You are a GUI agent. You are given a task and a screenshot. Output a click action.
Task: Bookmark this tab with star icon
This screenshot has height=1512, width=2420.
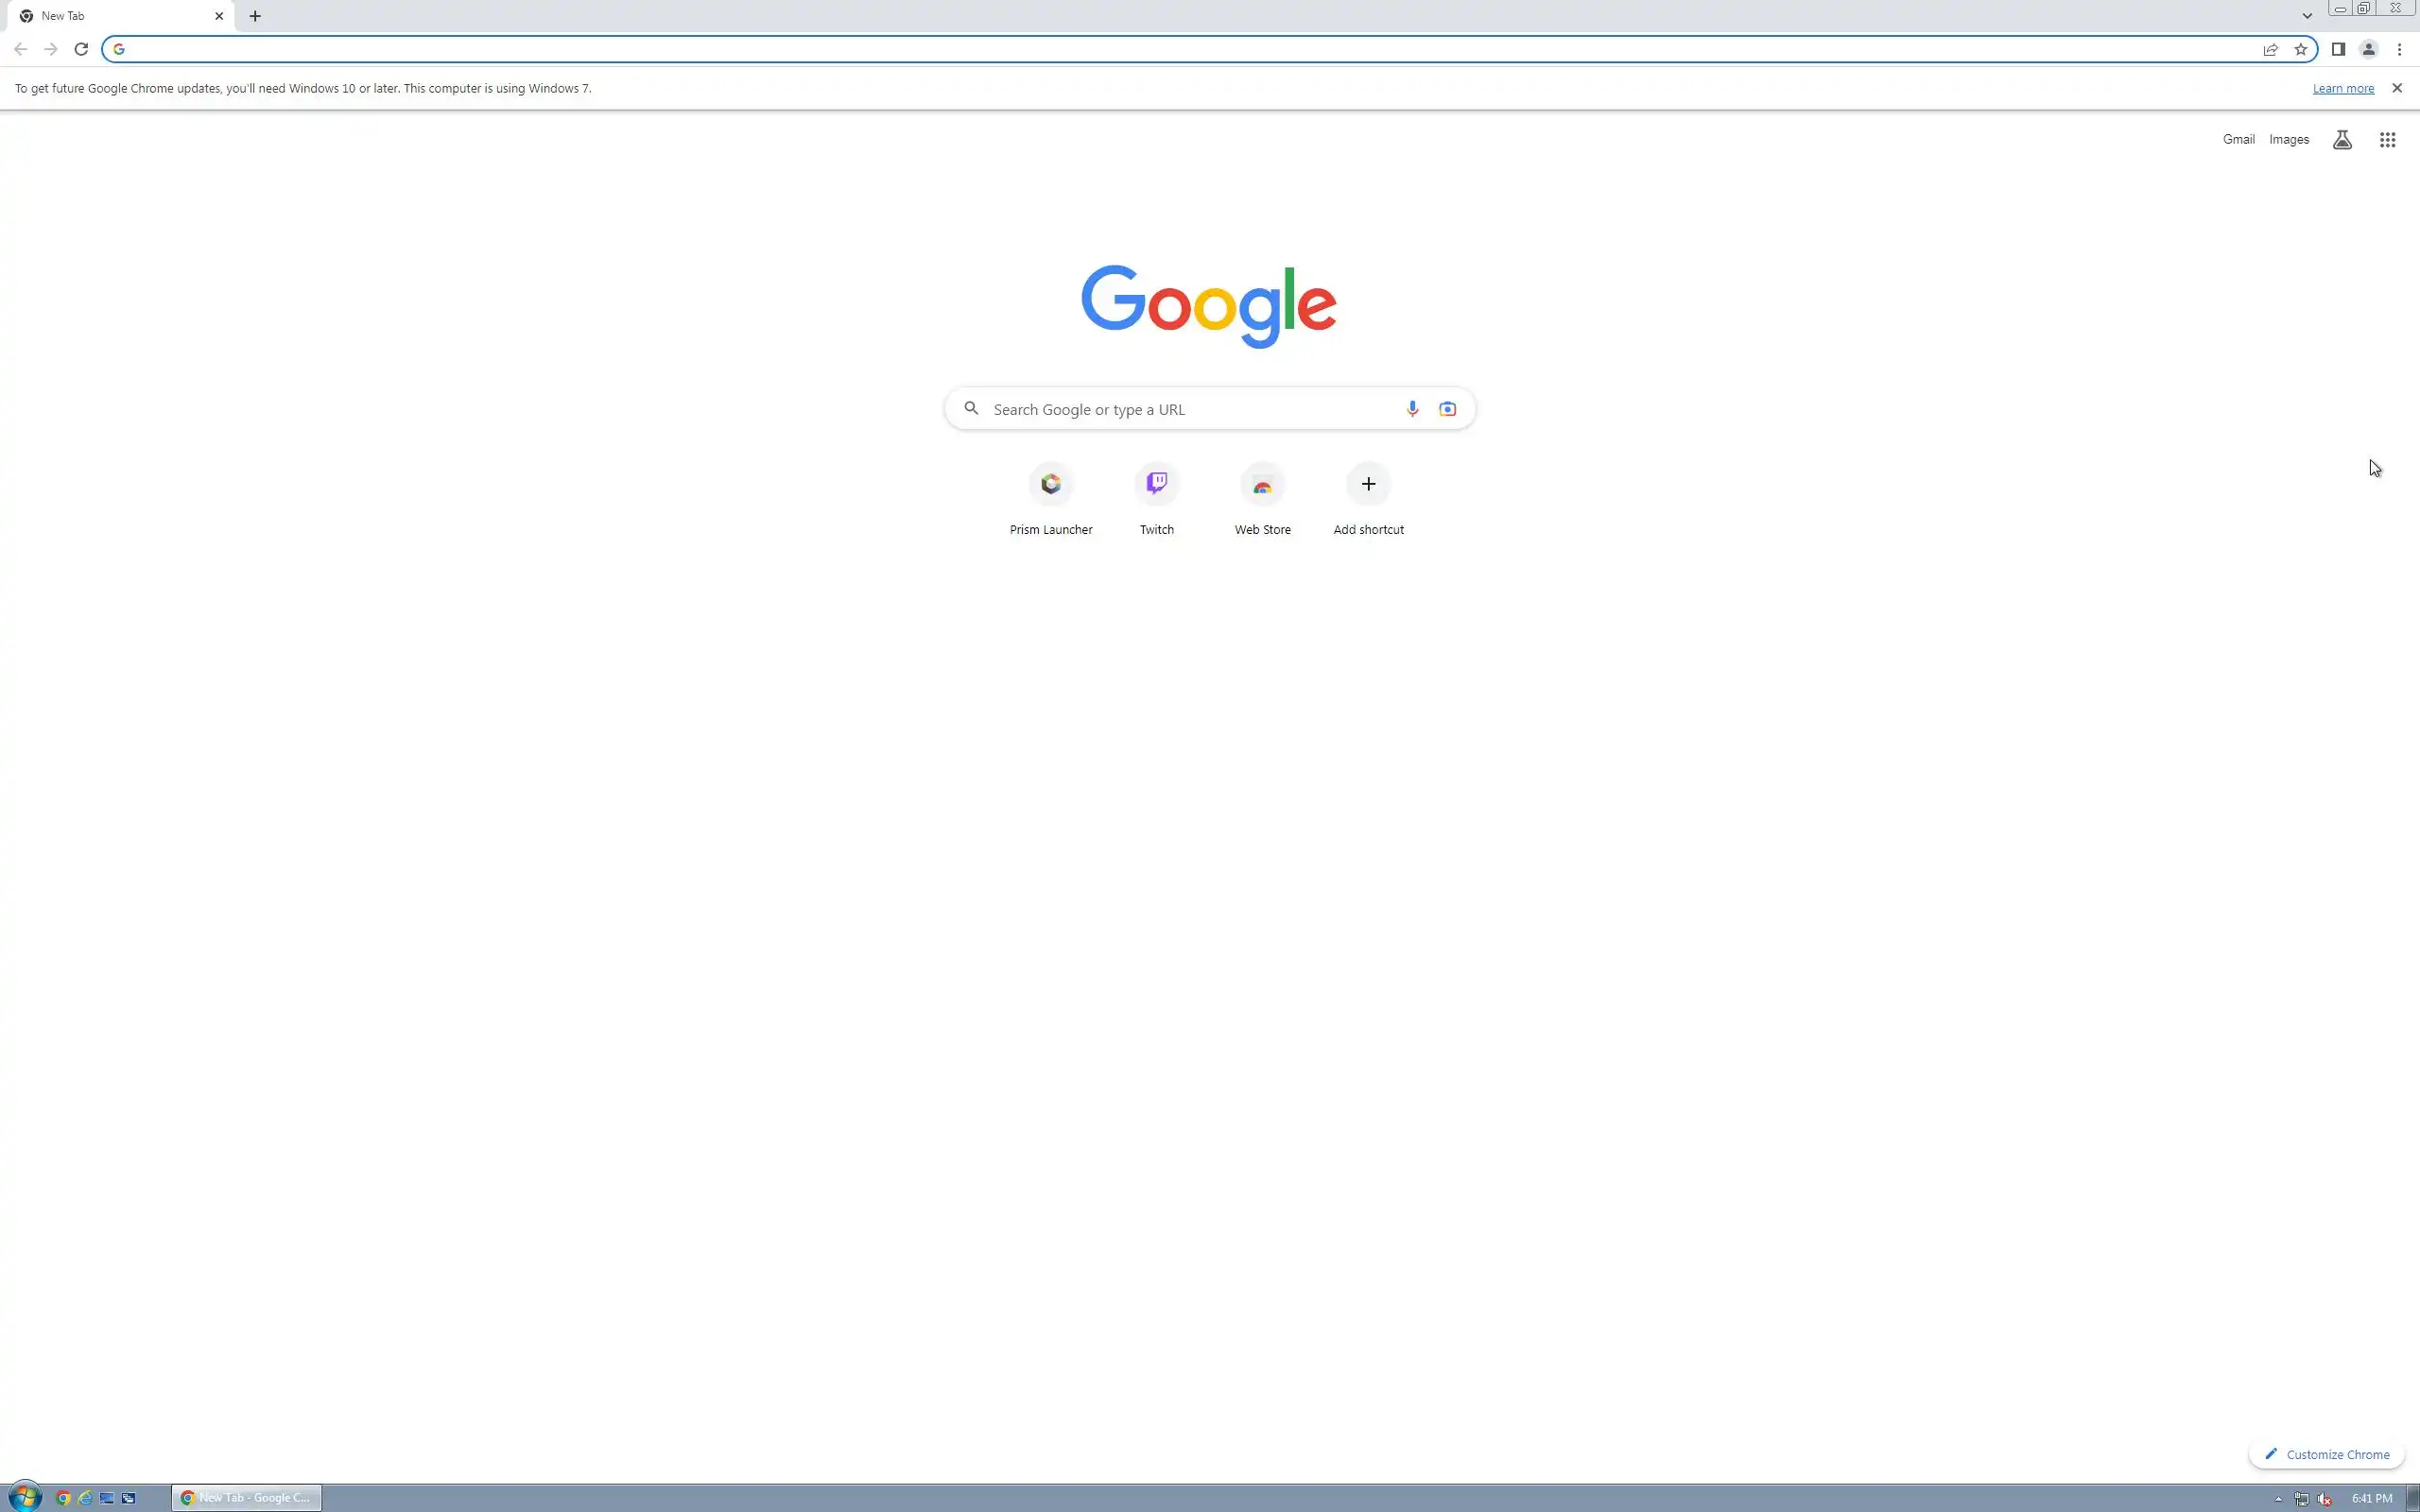coord(2300,49)
